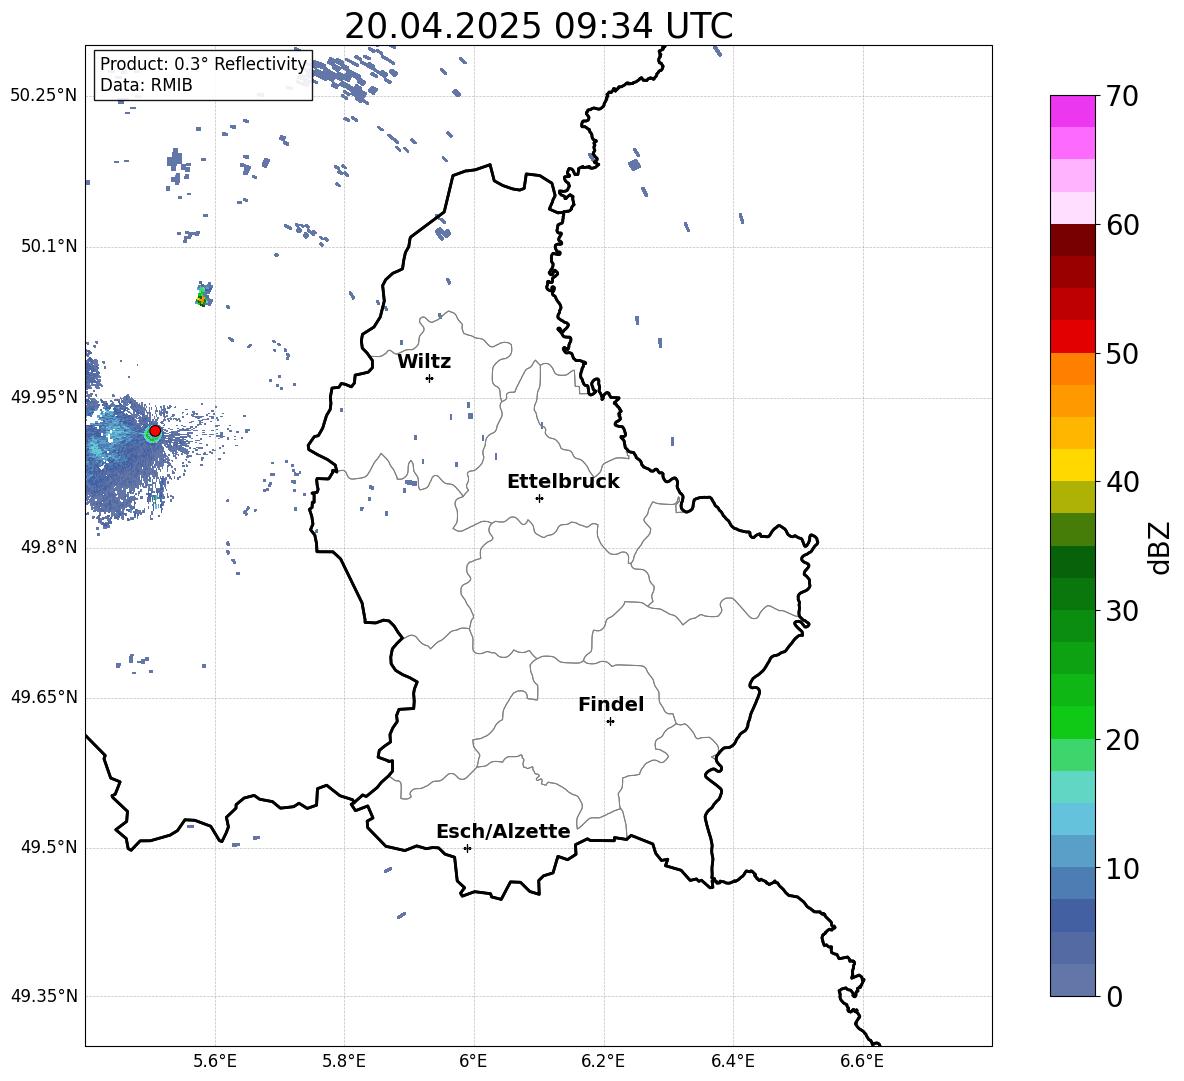Select the Esch/Alzette city label
The image size is (1184, 1081).
point(503,831)
